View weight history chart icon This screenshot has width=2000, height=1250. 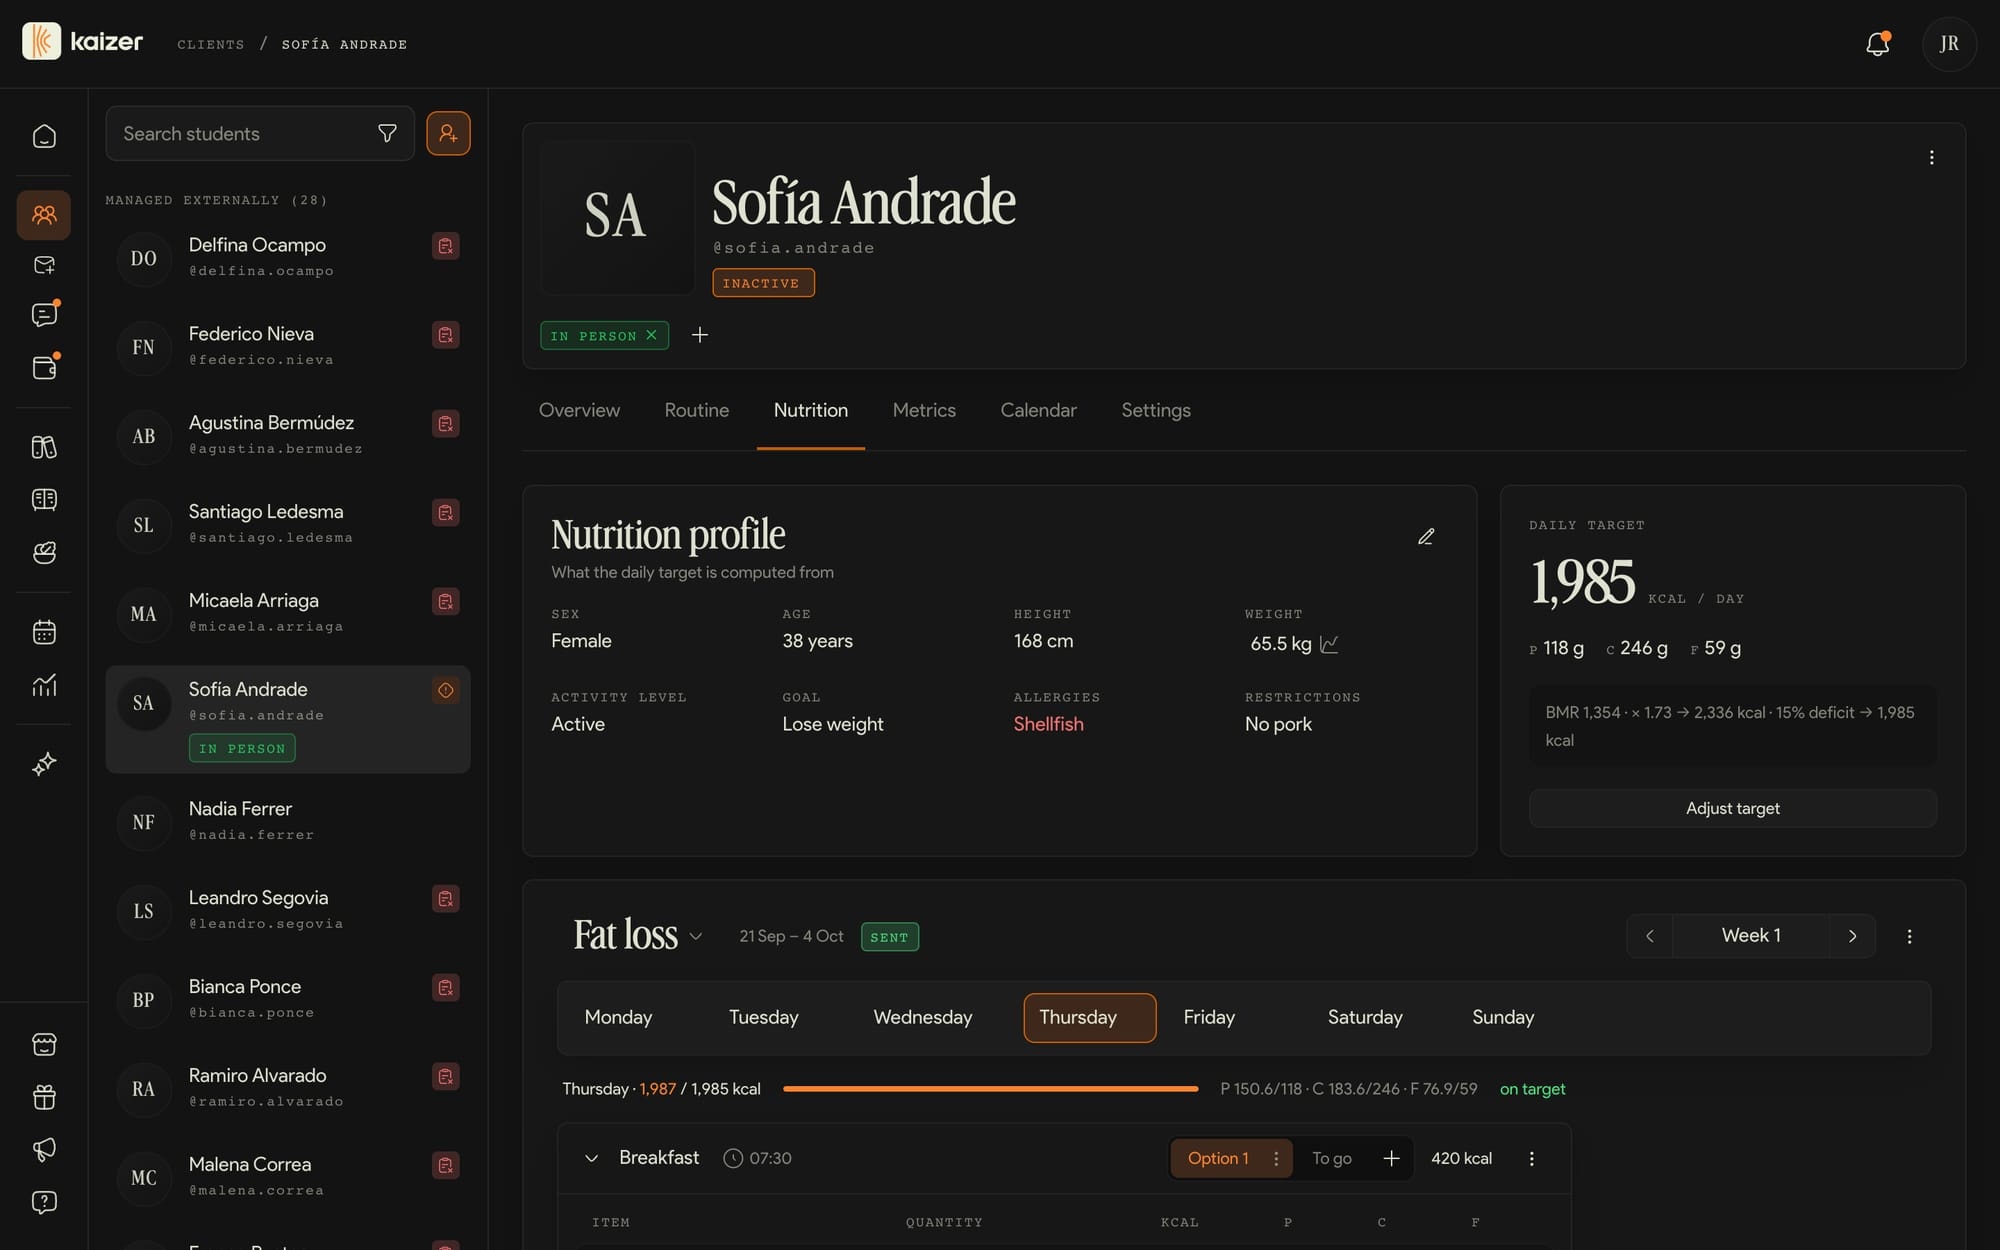(1329, 644)
